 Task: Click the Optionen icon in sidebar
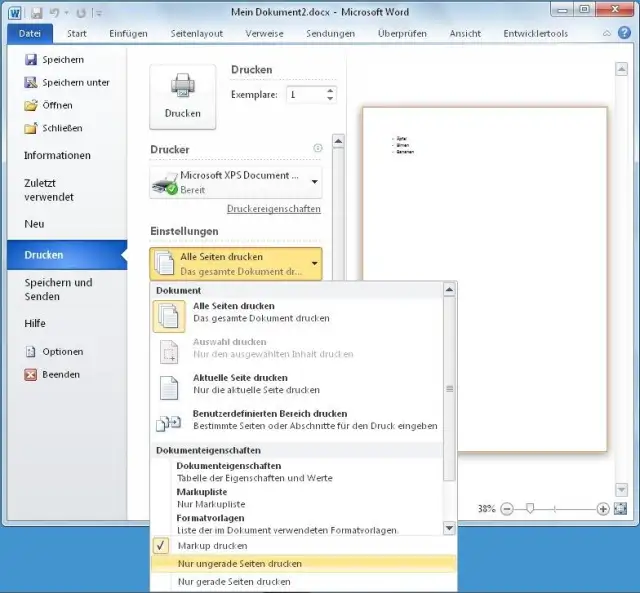[31, 352]
